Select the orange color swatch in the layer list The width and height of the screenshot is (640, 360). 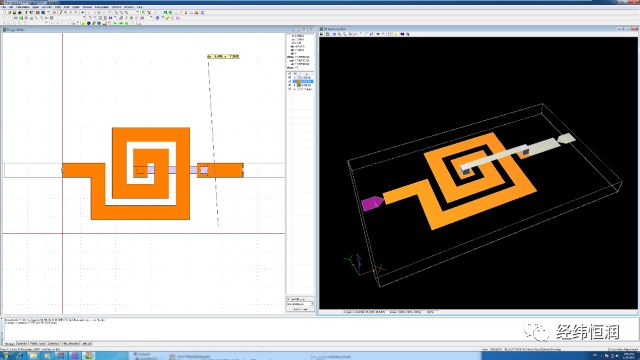tap(298, 81)
